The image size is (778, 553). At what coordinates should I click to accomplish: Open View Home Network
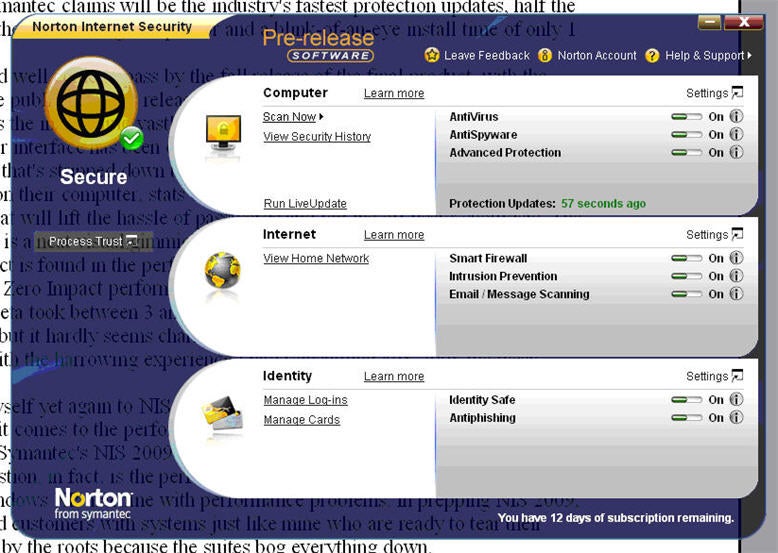pos(316,258)
